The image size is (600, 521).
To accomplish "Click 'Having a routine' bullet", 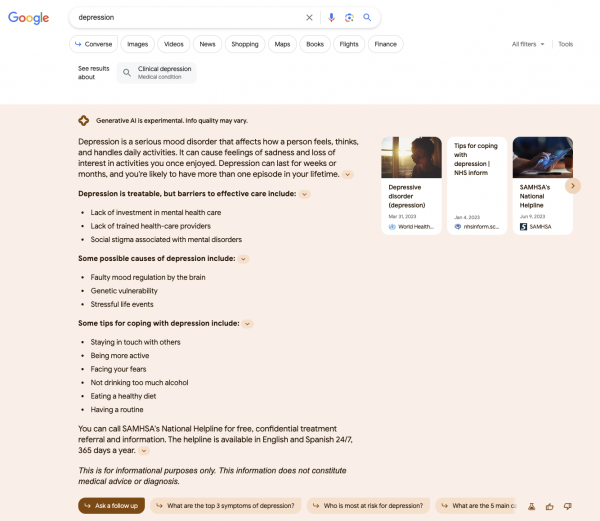I will point(117,410).
